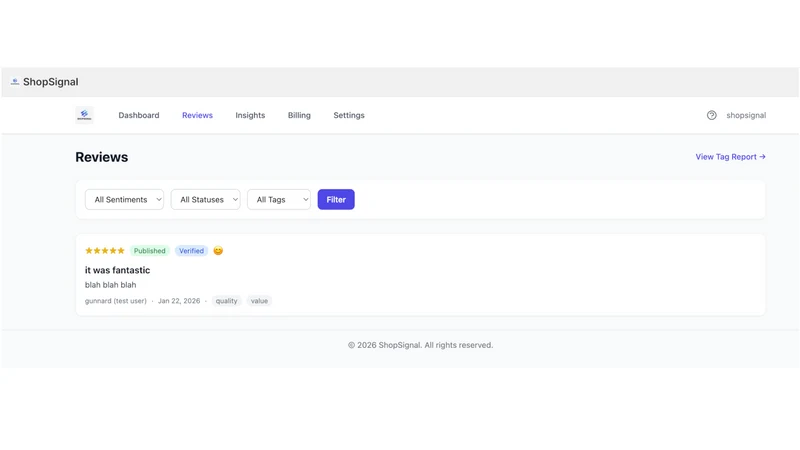Click the copyright footer text
The height and width of the screenshot is (450, 800).
(420, 345)
